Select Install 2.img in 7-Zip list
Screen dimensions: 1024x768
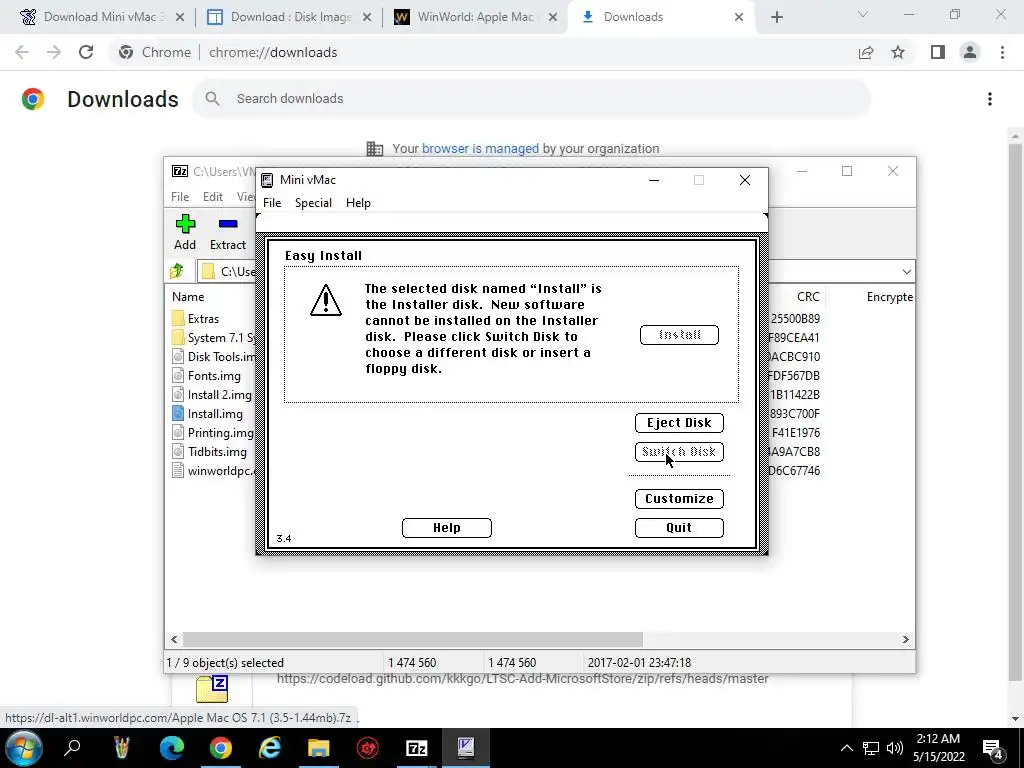pyautogui.click(x=212, y=394)
